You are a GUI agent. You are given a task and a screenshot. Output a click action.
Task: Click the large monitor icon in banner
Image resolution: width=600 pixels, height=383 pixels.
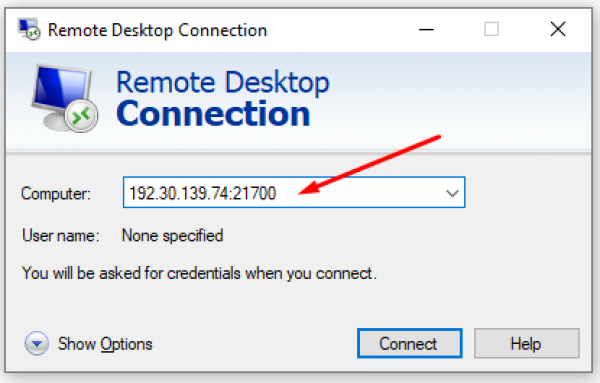pos(64,98)
